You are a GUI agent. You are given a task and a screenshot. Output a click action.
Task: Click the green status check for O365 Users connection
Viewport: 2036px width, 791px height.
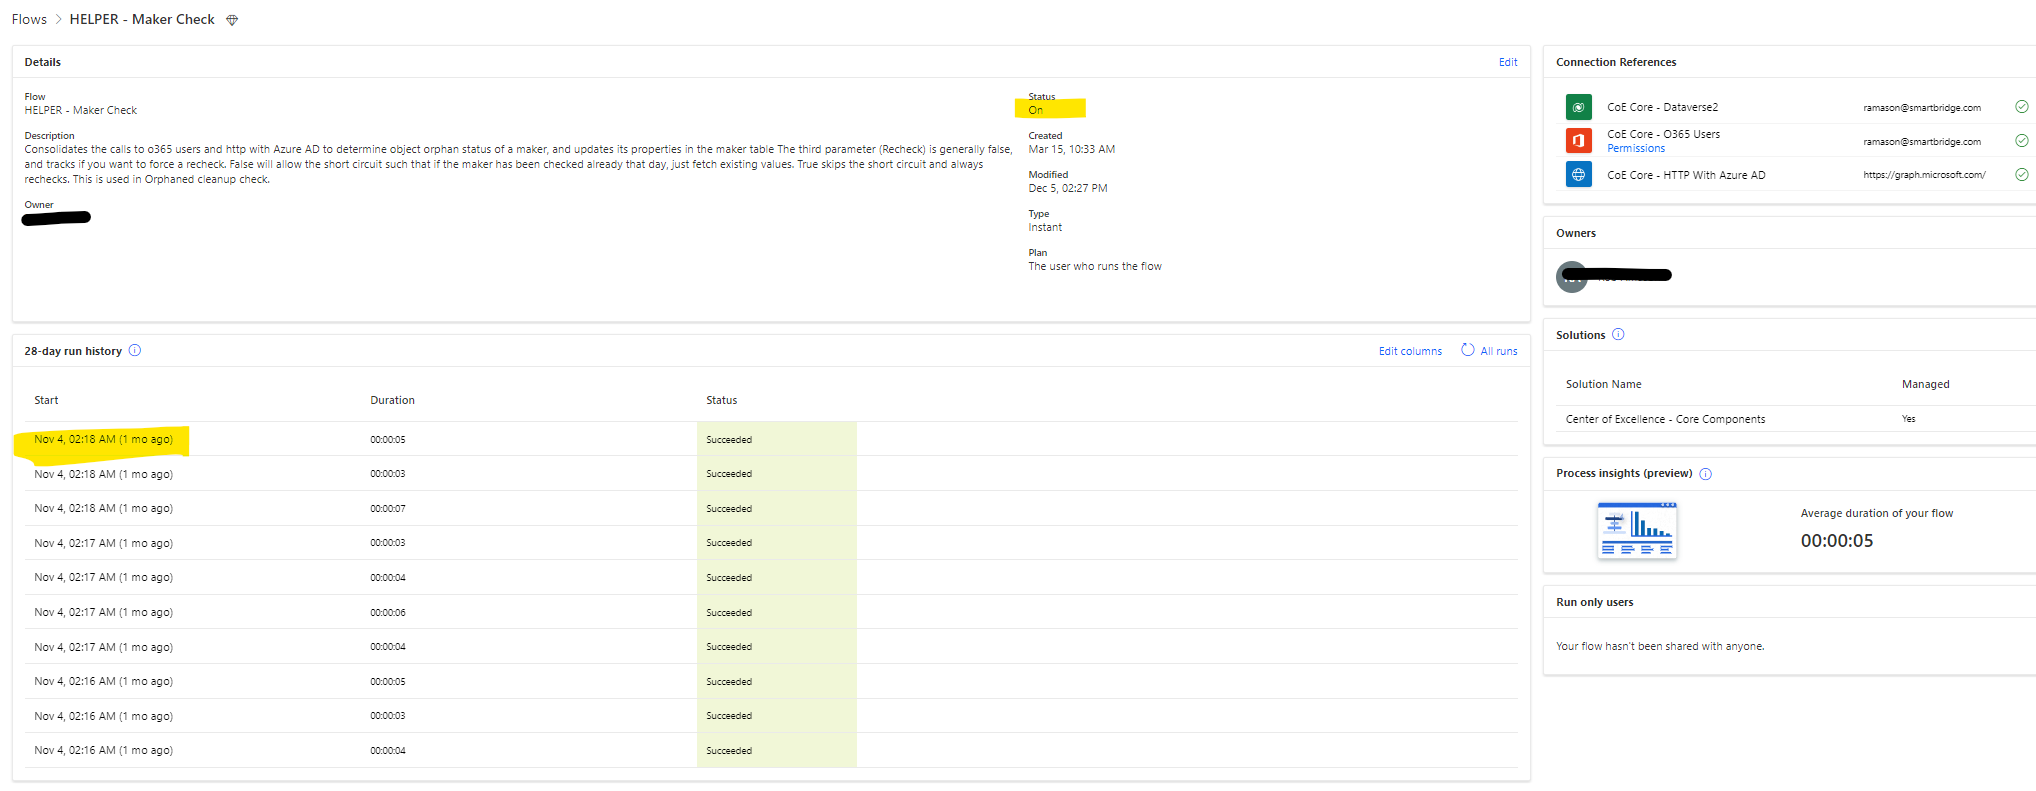tap(2022, 141)
